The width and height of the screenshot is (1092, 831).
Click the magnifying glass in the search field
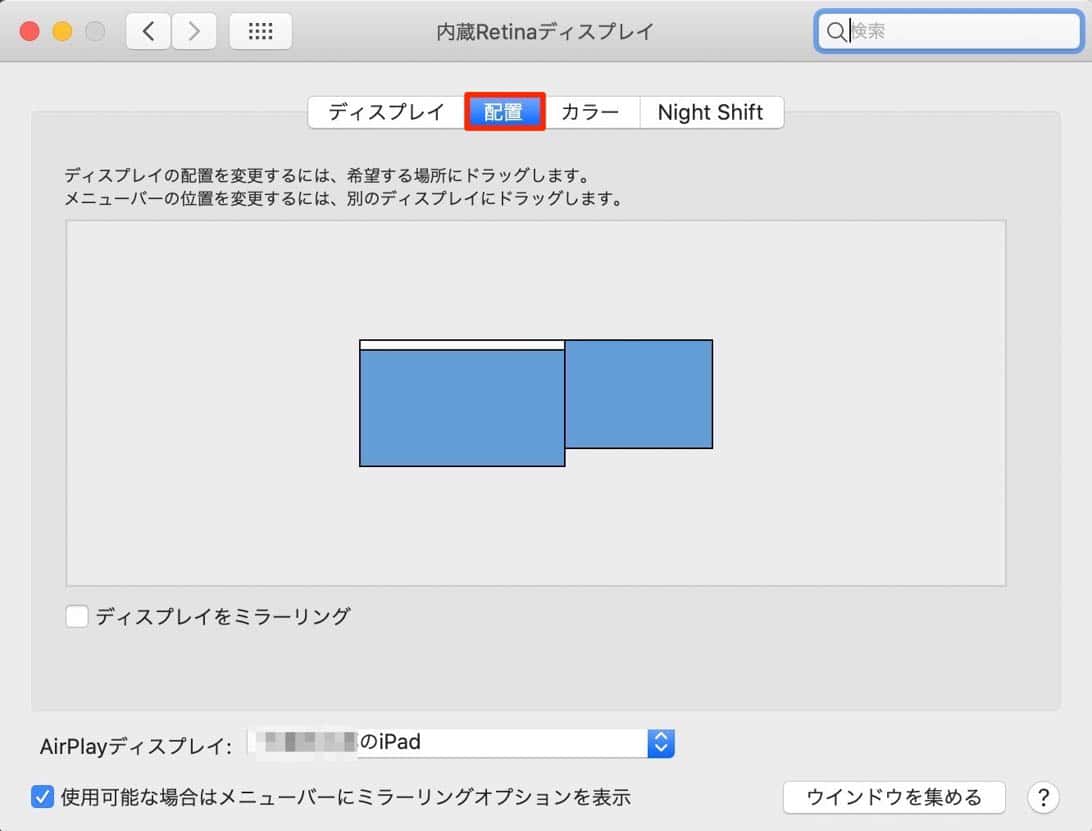tap(836, 31)
